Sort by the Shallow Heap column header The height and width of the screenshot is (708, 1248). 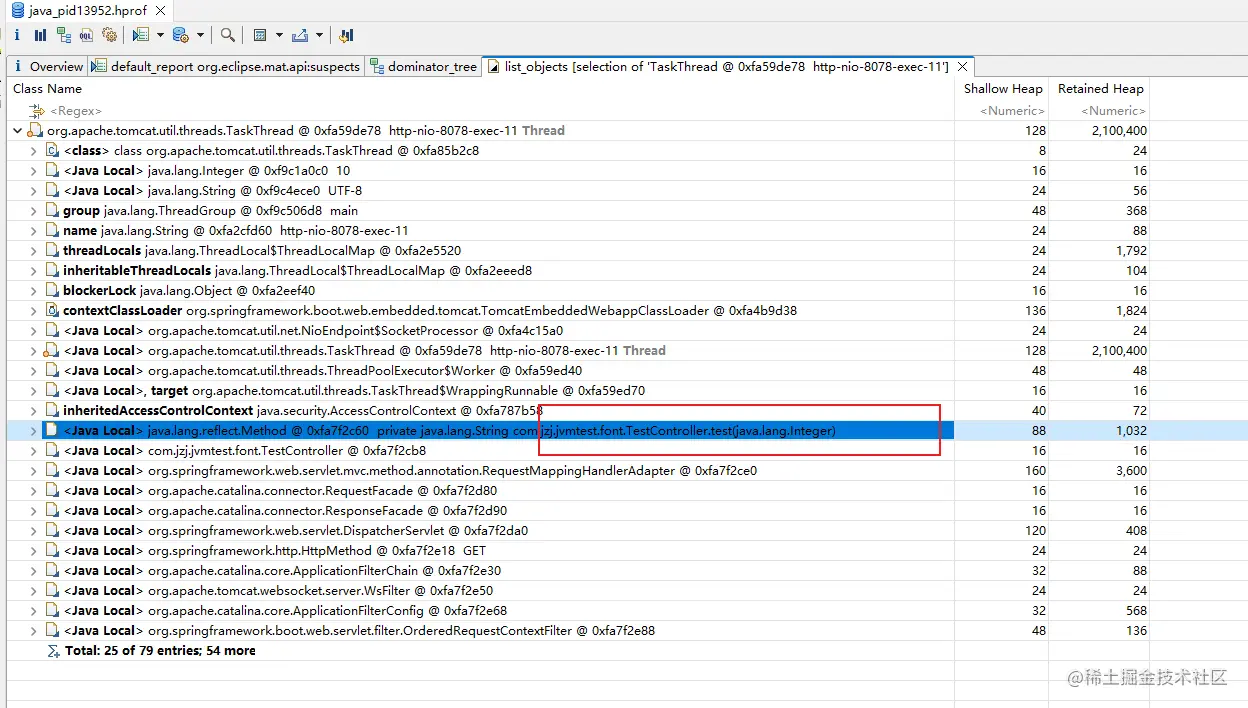(1003, 89)
